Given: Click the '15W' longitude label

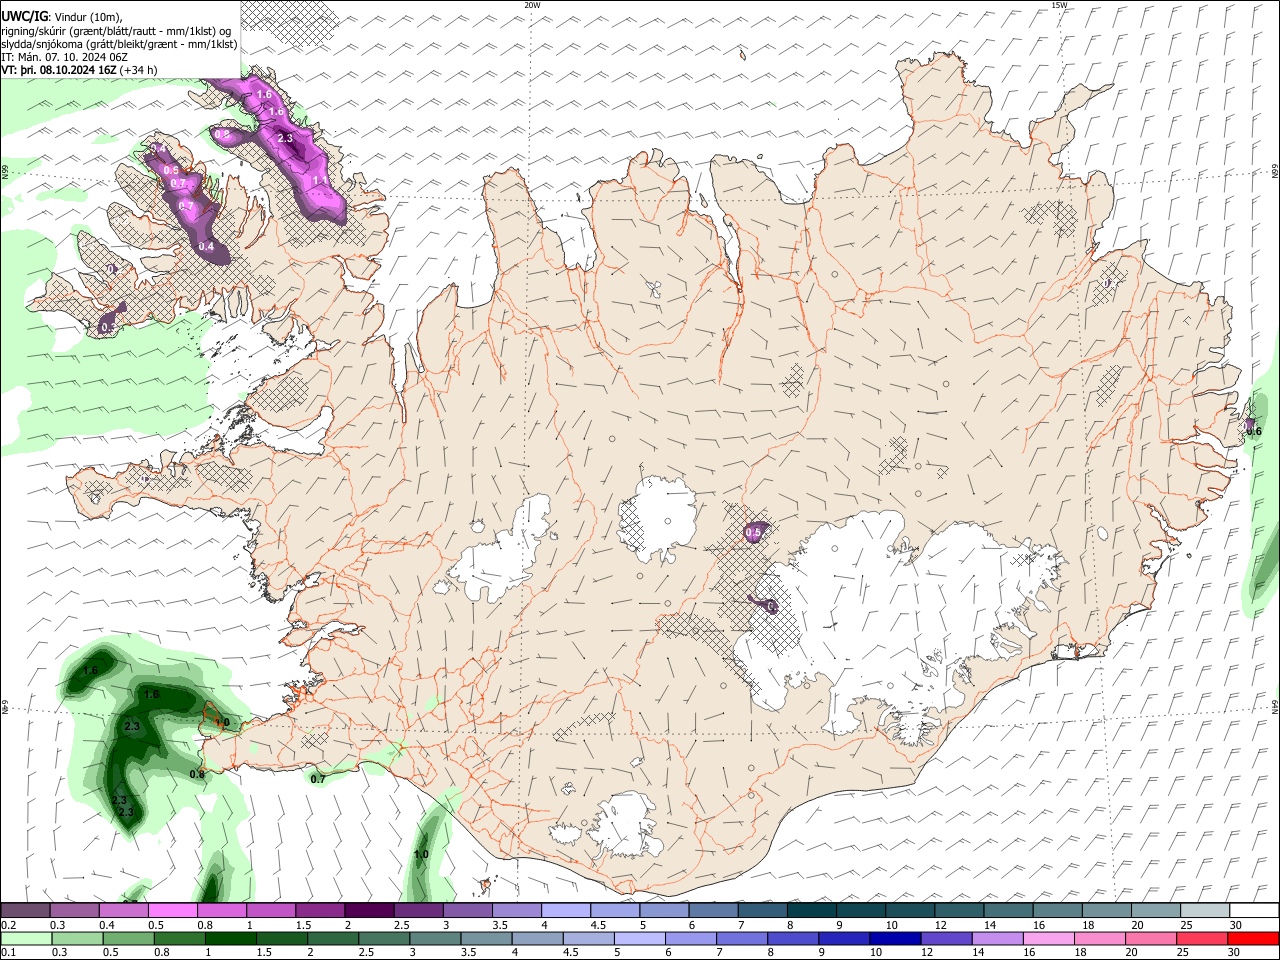Looking at the screenshot, I should [1059, 5].
